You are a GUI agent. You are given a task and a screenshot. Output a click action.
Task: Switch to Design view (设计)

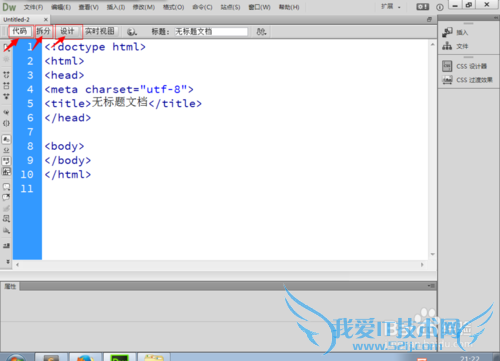click(x=67, y=31)
